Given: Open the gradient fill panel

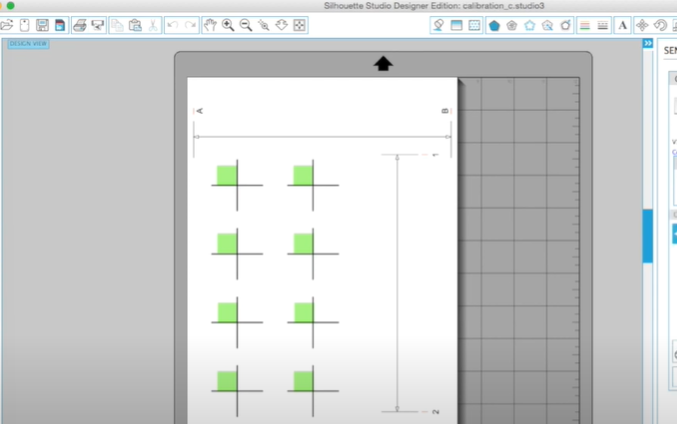Looking at the screenshot, I should pyautogui.click(x=456, y=25).
